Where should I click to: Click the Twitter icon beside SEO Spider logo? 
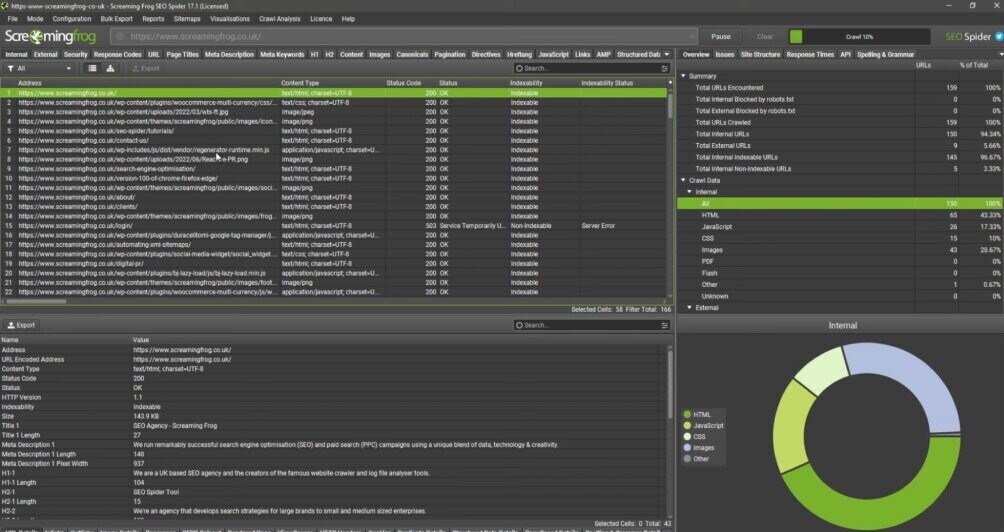pos(999,36)
